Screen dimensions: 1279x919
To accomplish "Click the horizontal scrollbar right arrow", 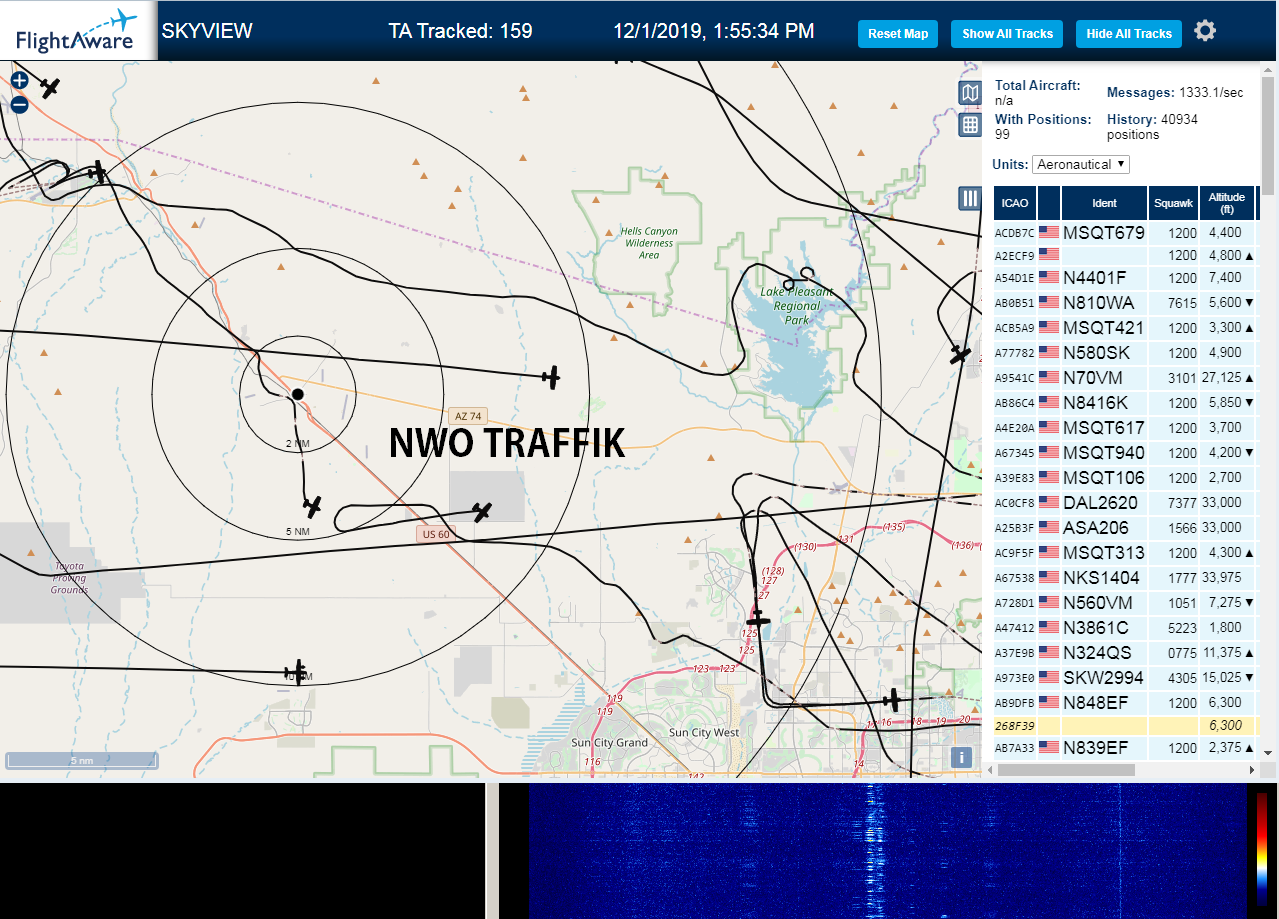I will click(1251, 770).
